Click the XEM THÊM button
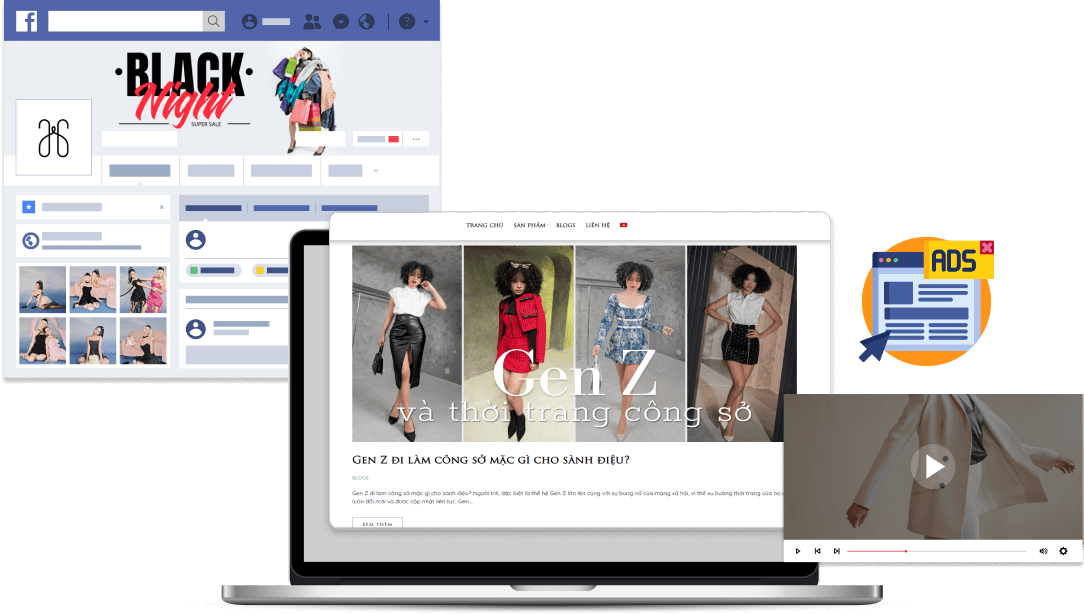This screenshot has width=1084, height=614. (377, 523)
